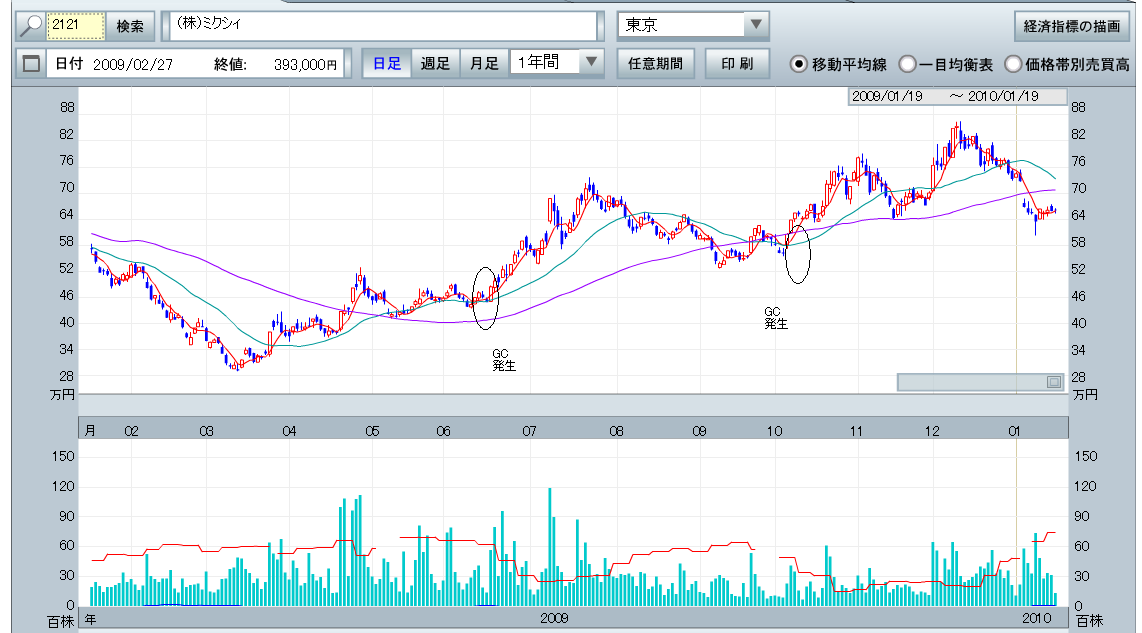Click the company name field (株)ミクシィ

point(380,26)
